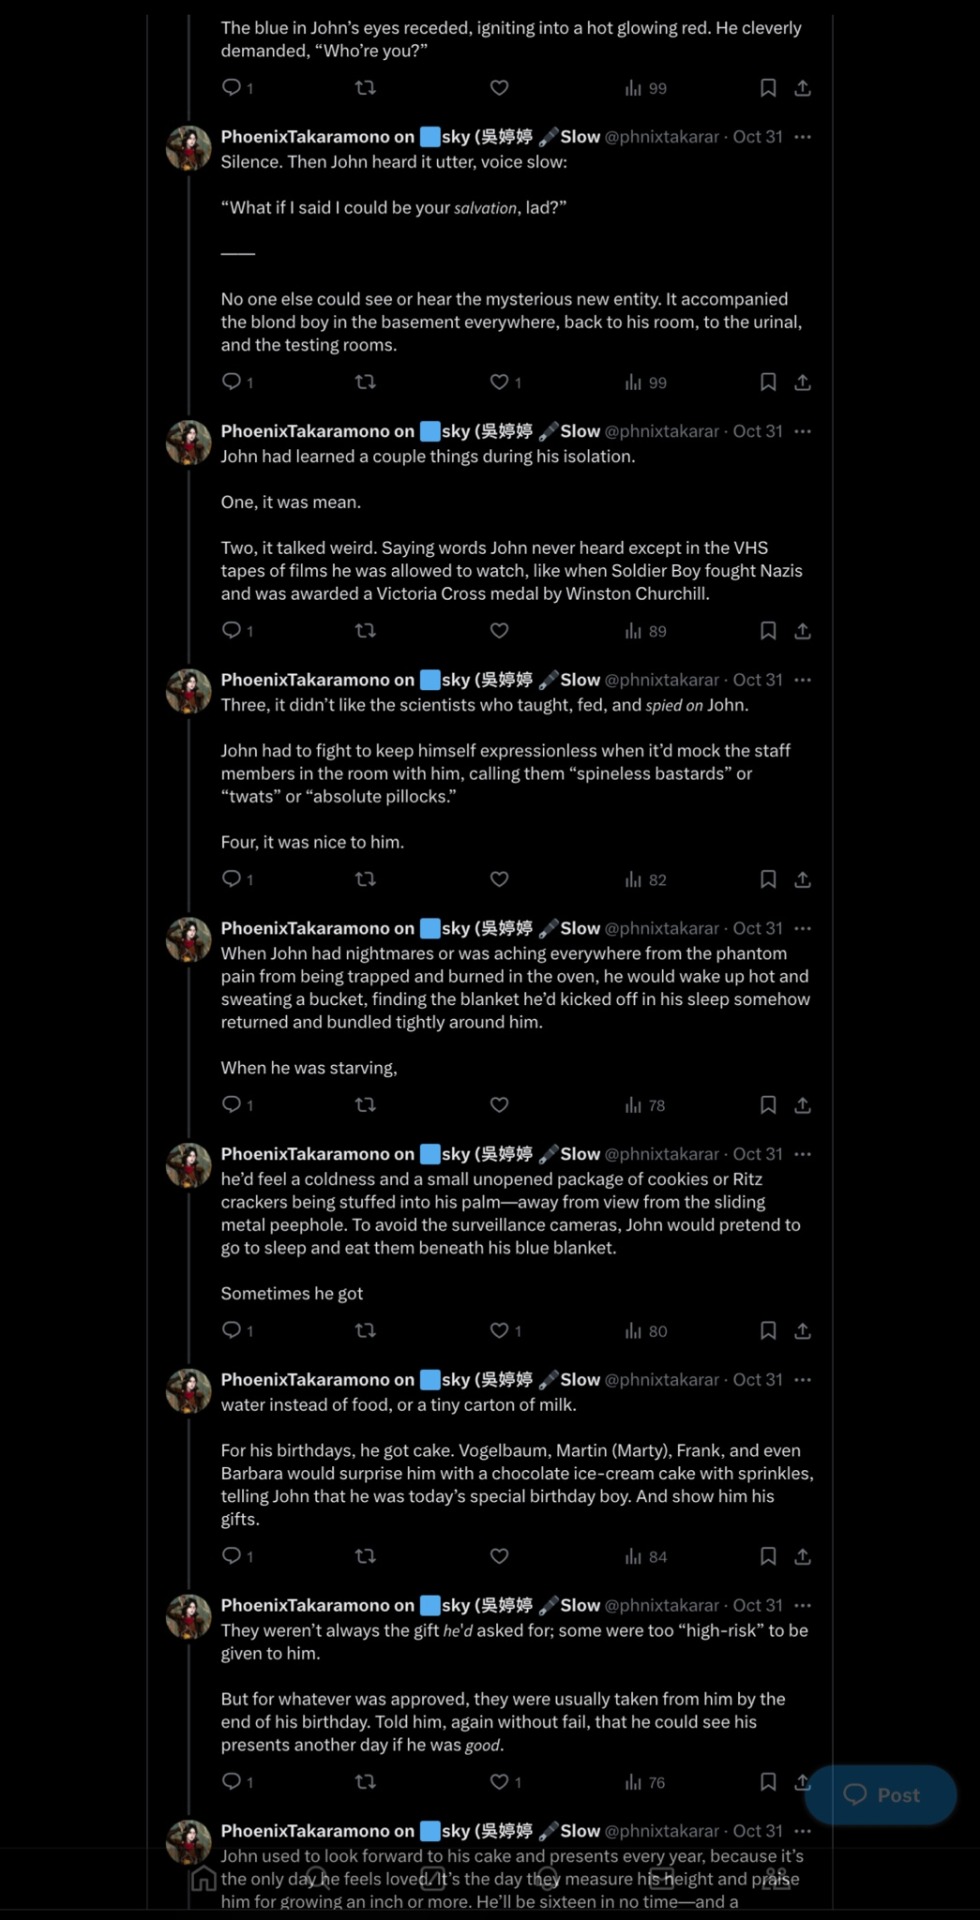Share the "Three, it didn't like the scientists" tweet

802,880
